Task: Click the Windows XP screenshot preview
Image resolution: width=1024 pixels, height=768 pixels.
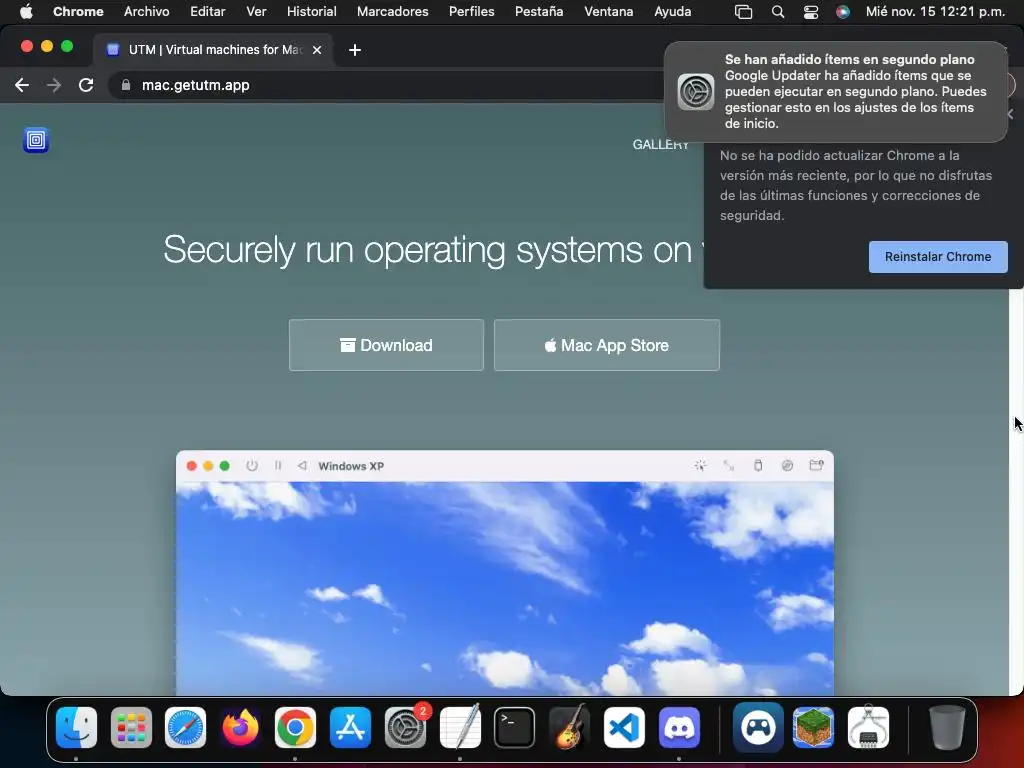Action: [x=505, y=573]
